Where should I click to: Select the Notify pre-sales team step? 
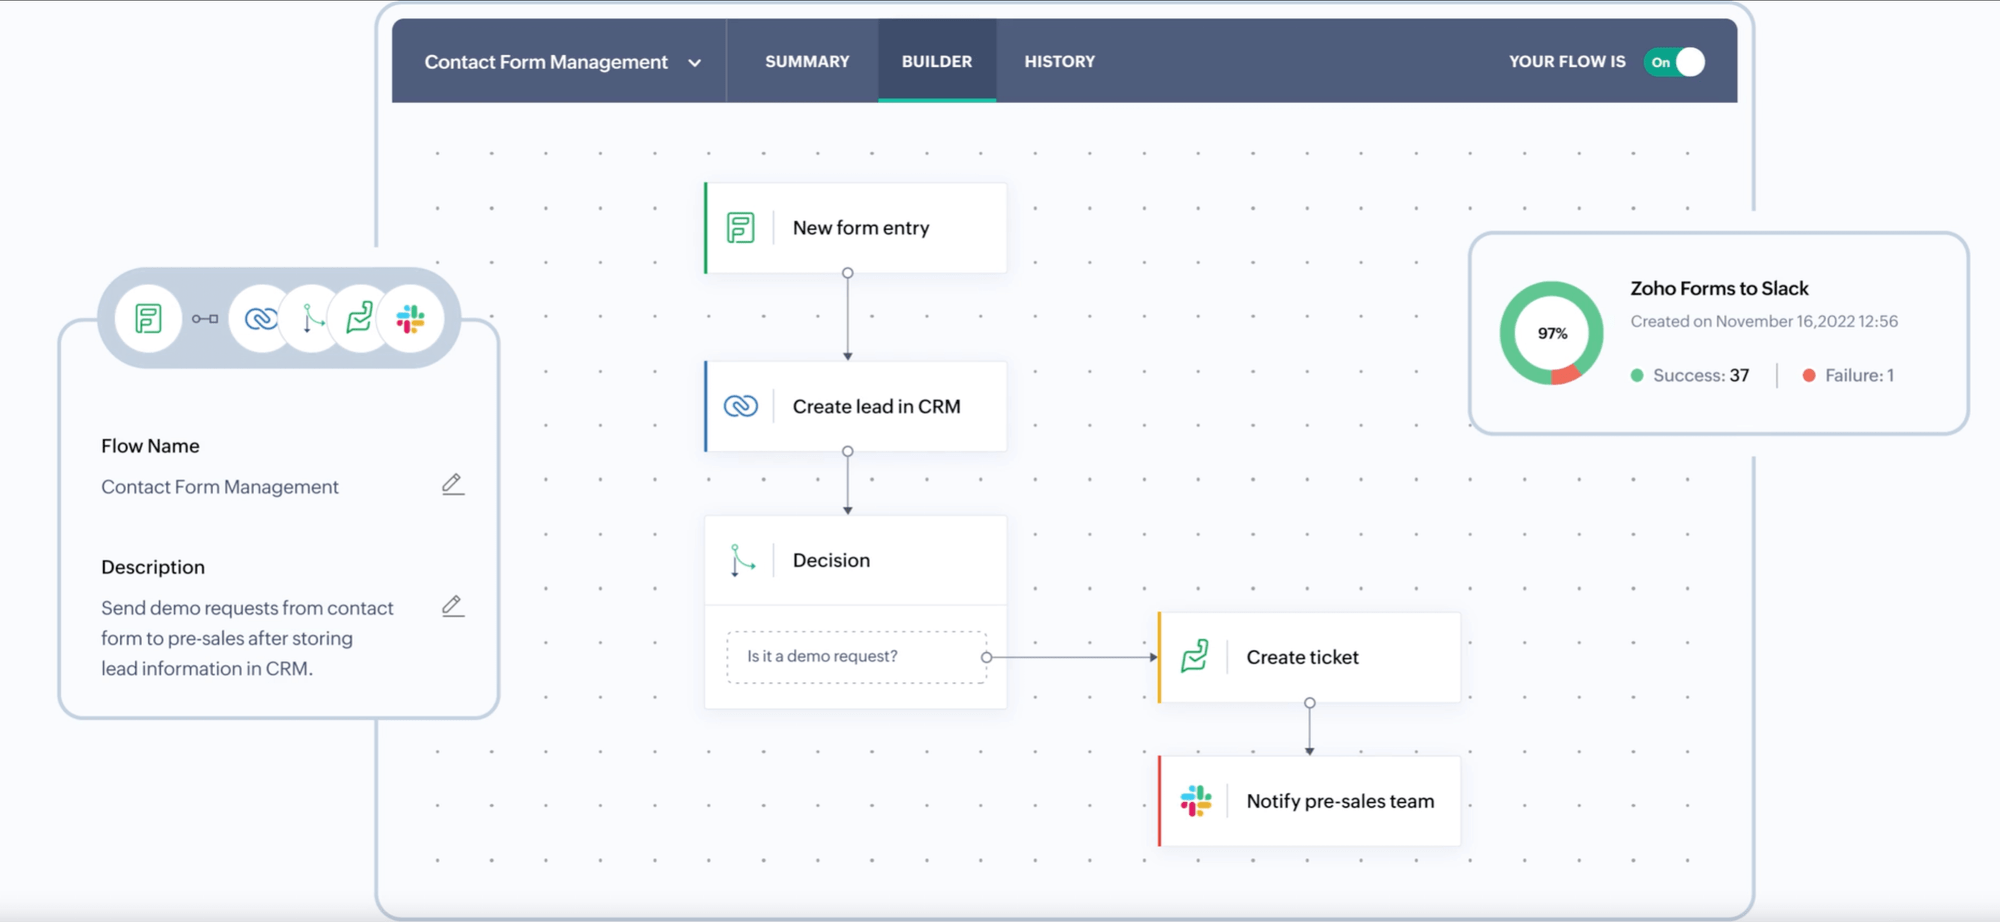(1309, 801)
